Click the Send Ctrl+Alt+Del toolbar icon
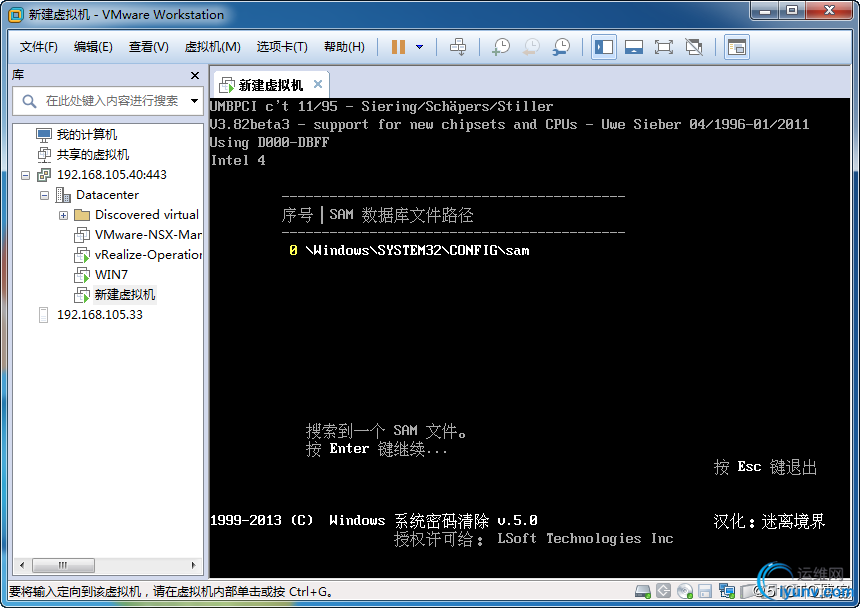This screenshot has width=860, height=608. 458,47
